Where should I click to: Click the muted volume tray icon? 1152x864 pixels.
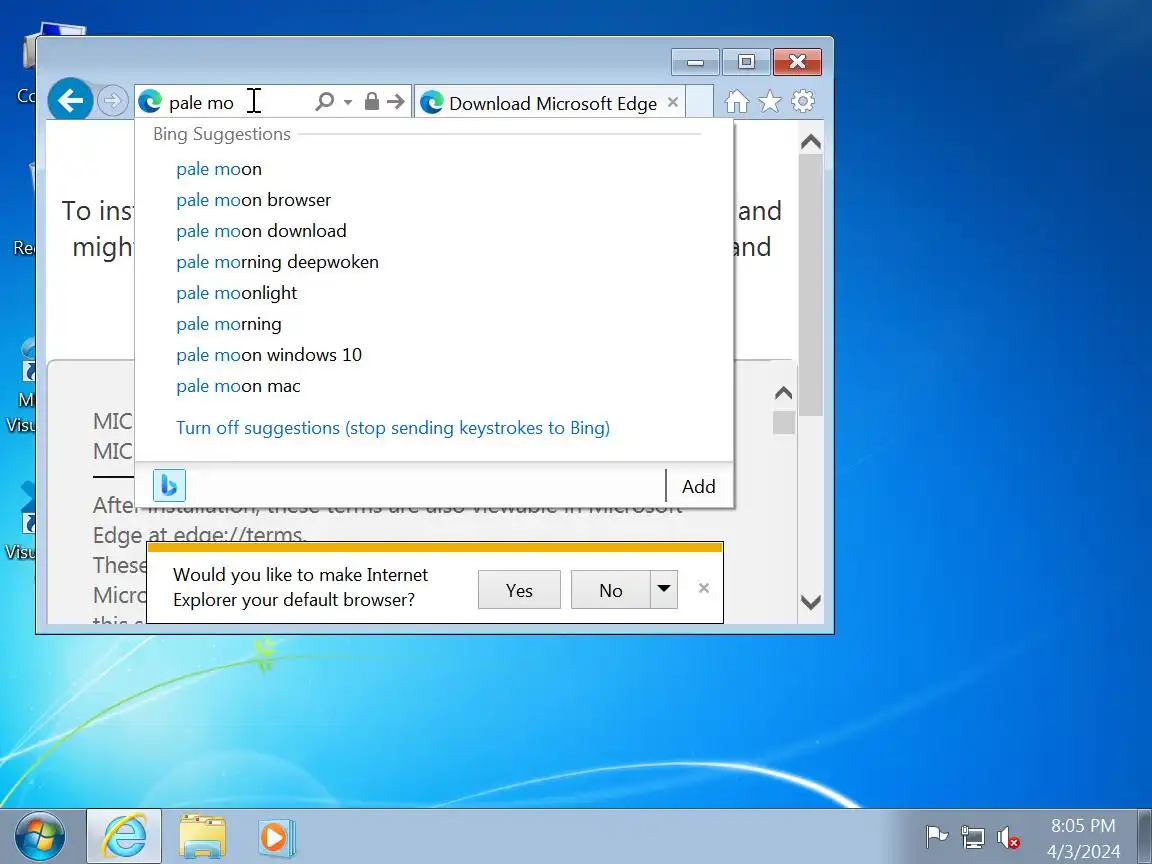(1008, 837)
